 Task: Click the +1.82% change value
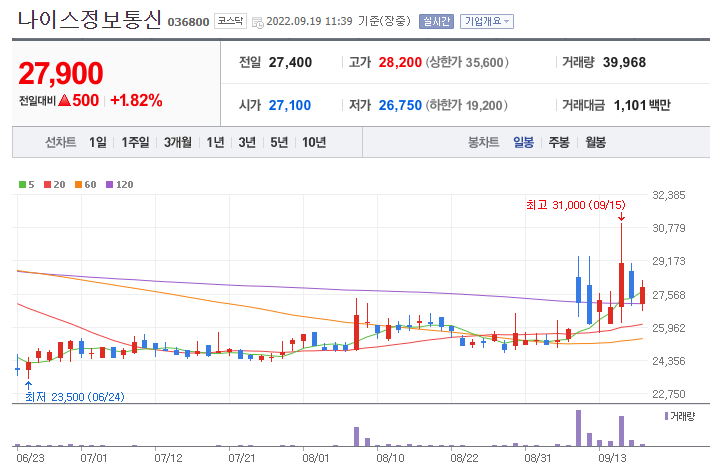click(x=136, y=100)
